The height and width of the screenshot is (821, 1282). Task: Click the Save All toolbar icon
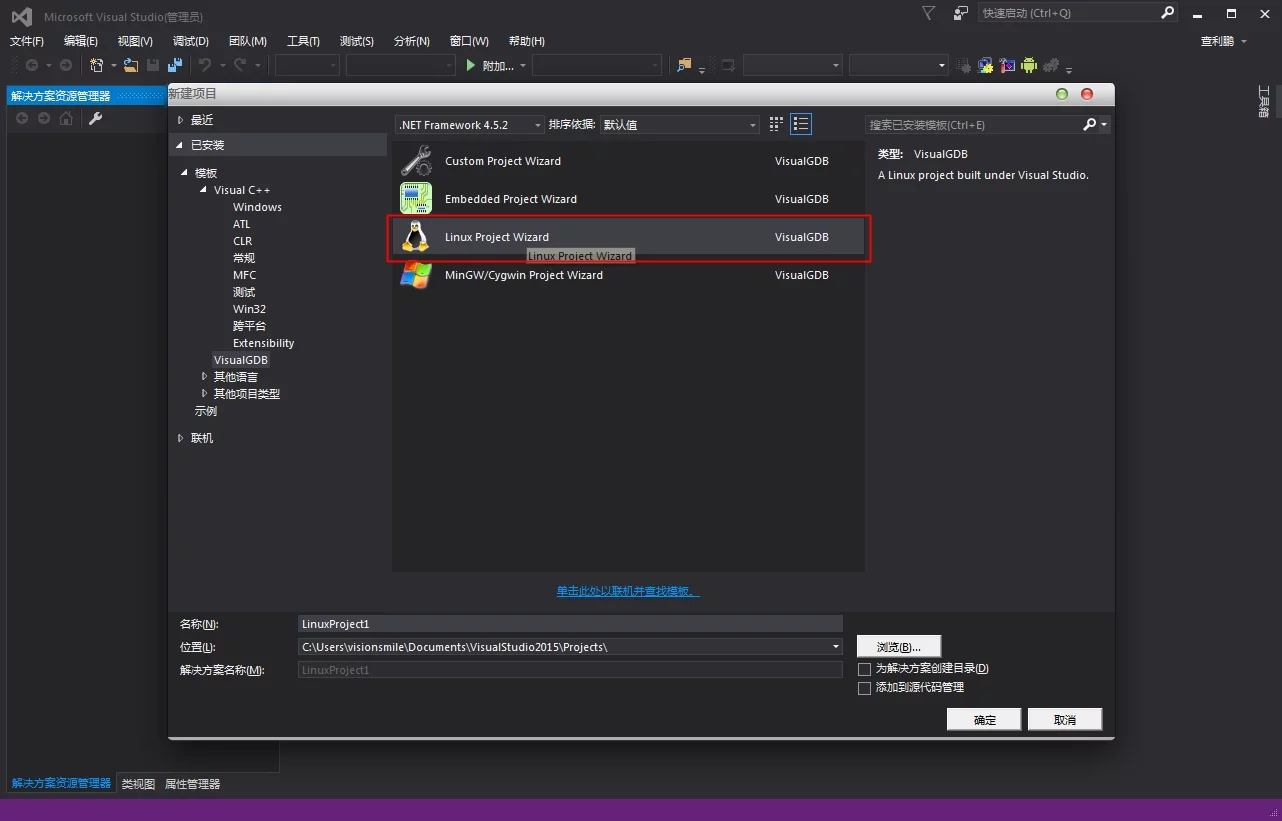[x=175, y=66]
